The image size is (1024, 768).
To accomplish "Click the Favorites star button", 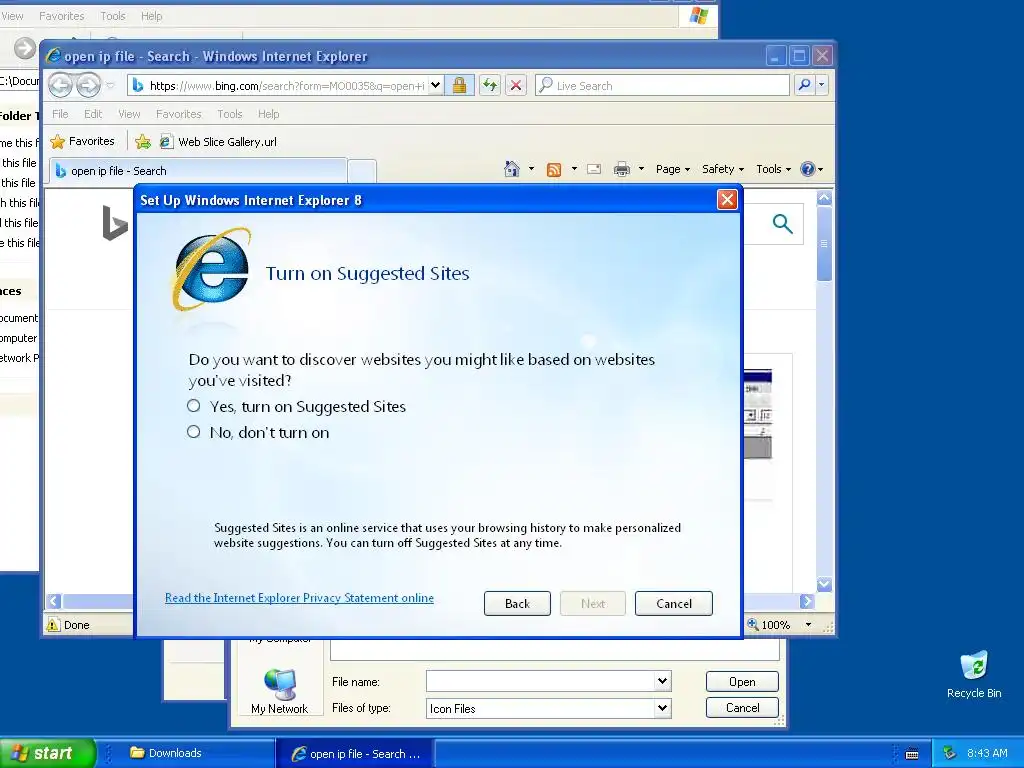I will pos(83,141).
